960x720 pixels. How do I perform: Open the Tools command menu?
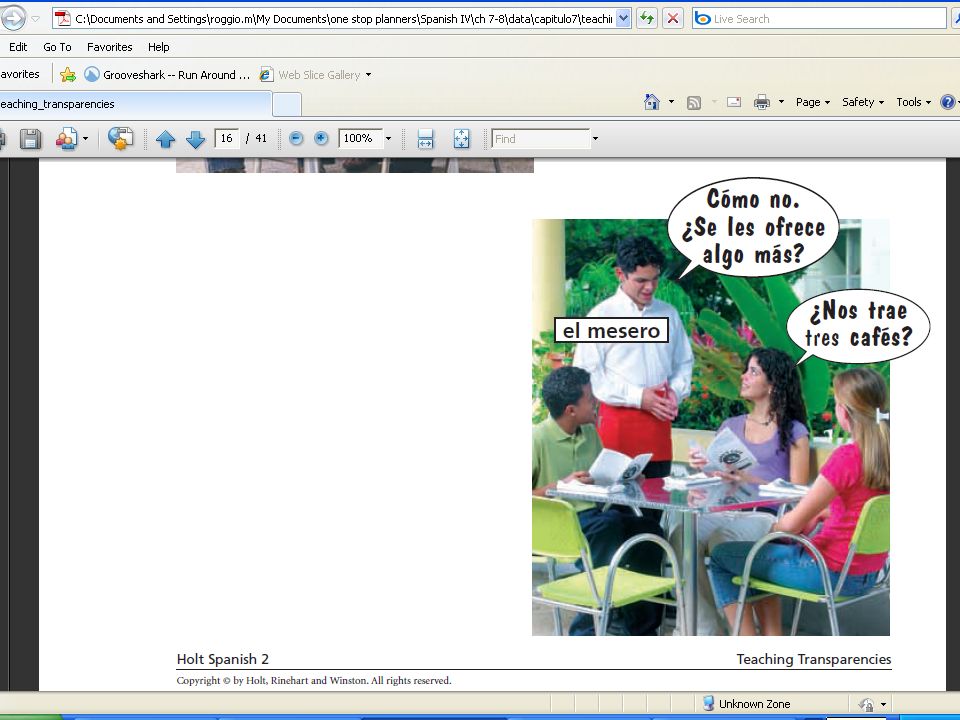click(913, 102)
